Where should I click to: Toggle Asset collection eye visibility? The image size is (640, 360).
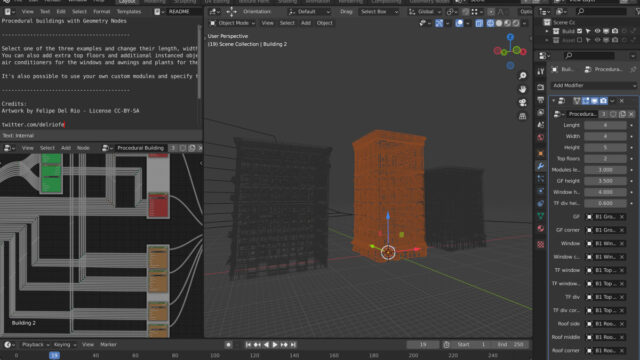[x=597, y=40]
